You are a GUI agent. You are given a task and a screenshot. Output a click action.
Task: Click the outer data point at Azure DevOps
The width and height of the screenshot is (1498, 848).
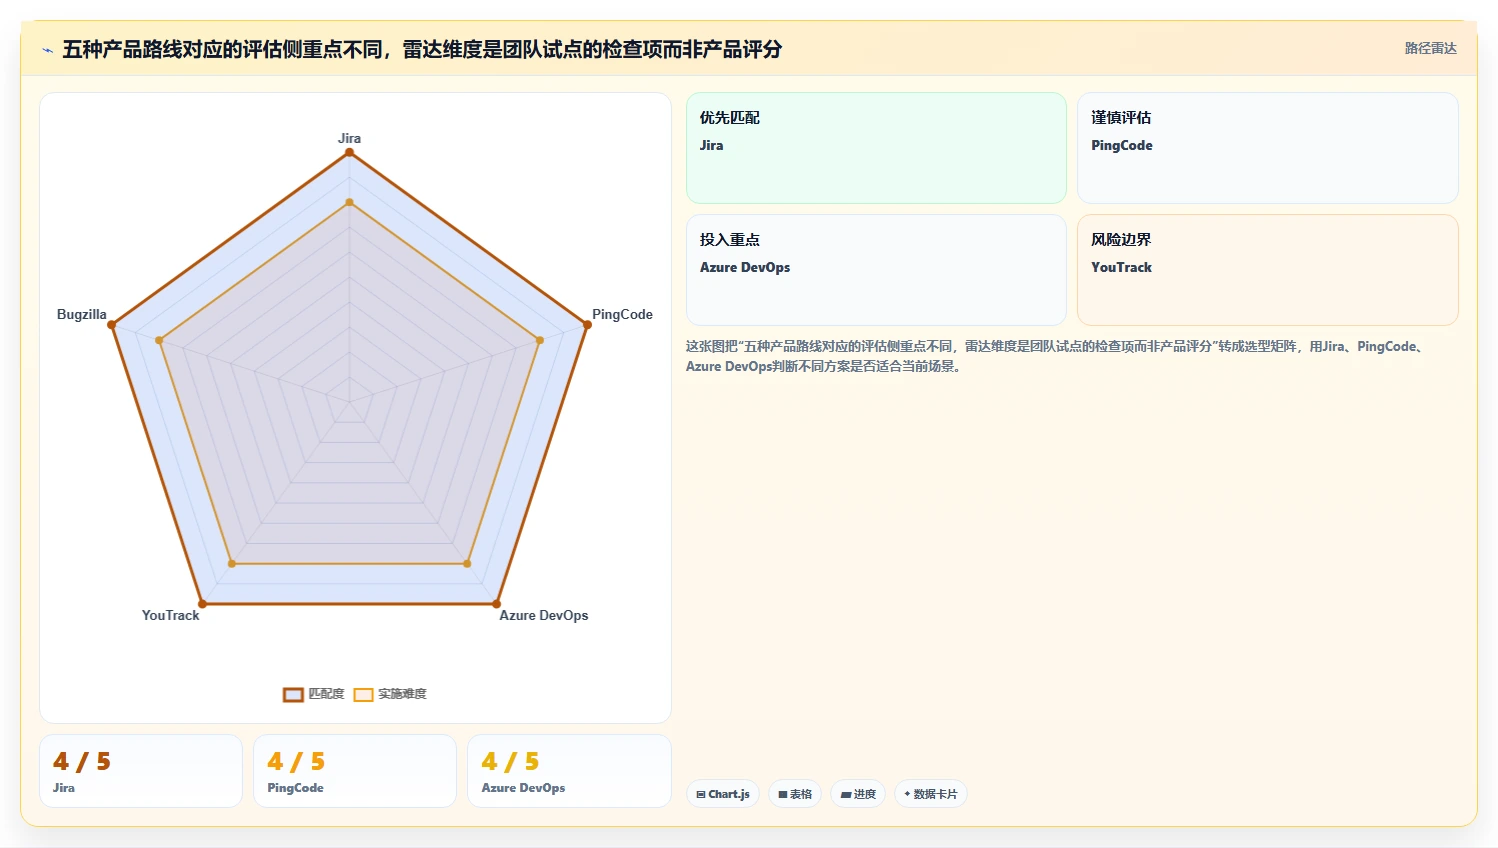(x=496, y=603)
